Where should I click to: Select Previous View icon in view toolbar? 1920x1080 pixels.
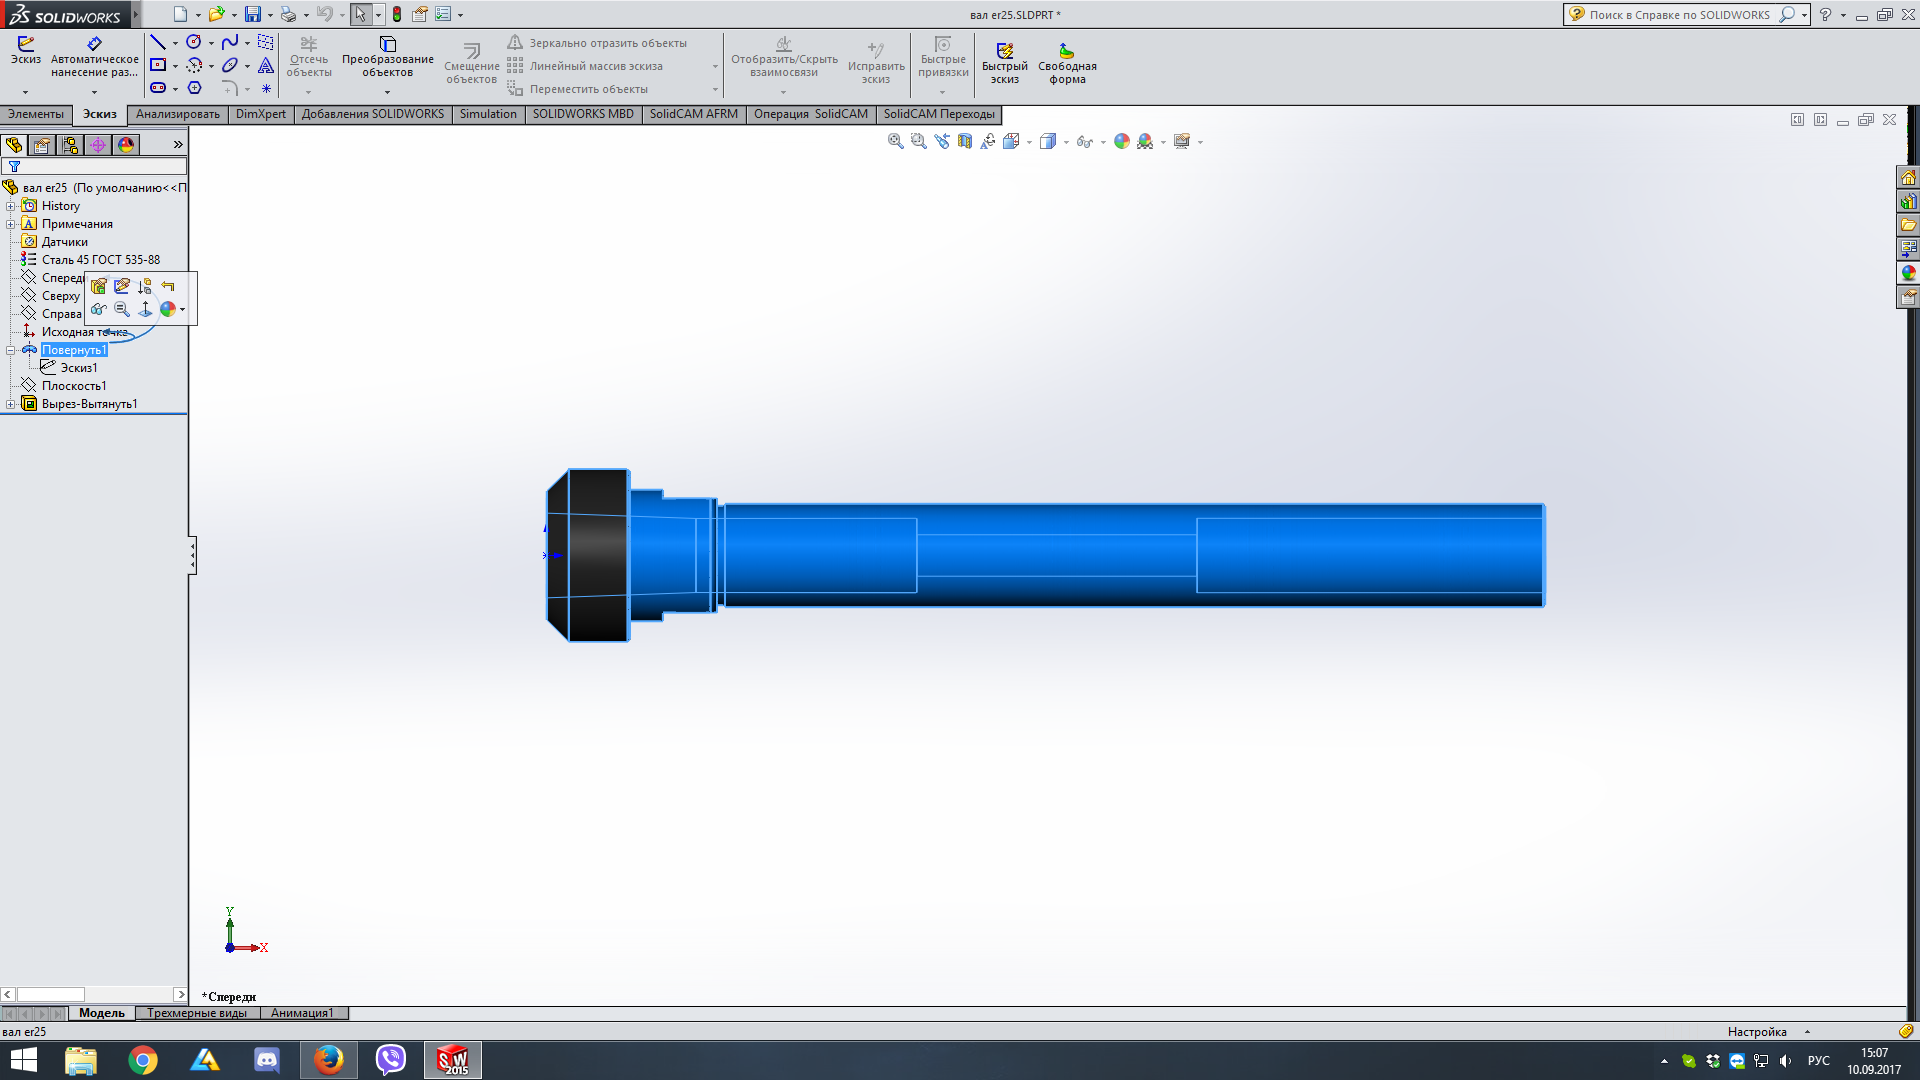click(942, 141)
